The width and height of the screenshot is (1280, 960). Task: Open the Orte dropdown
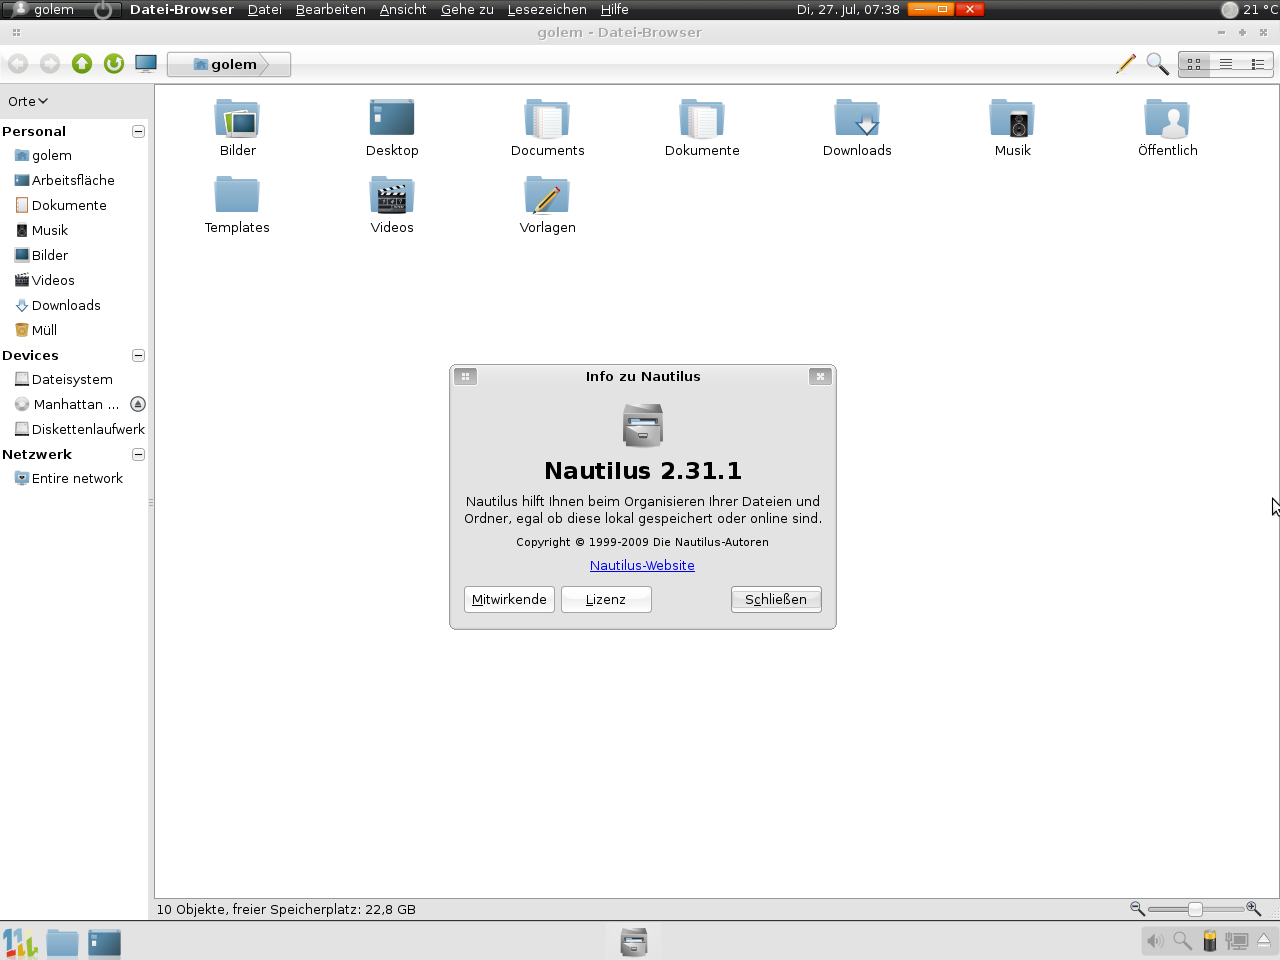(x=27, y=101)
